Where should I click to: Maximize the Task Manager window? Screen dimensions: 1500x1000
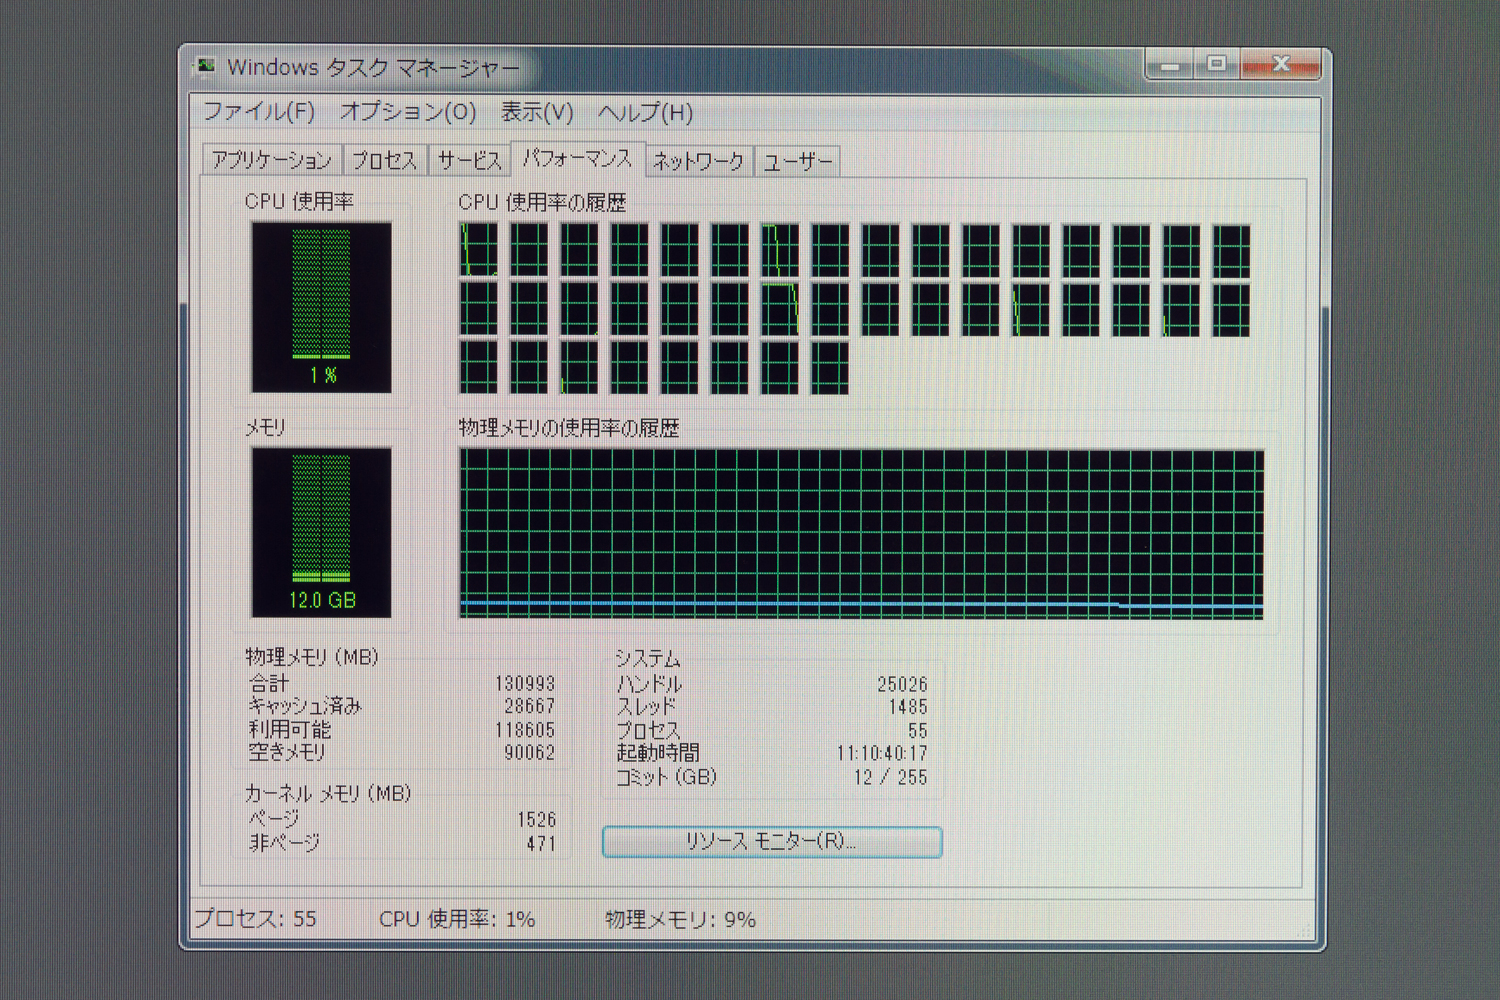1216,65
